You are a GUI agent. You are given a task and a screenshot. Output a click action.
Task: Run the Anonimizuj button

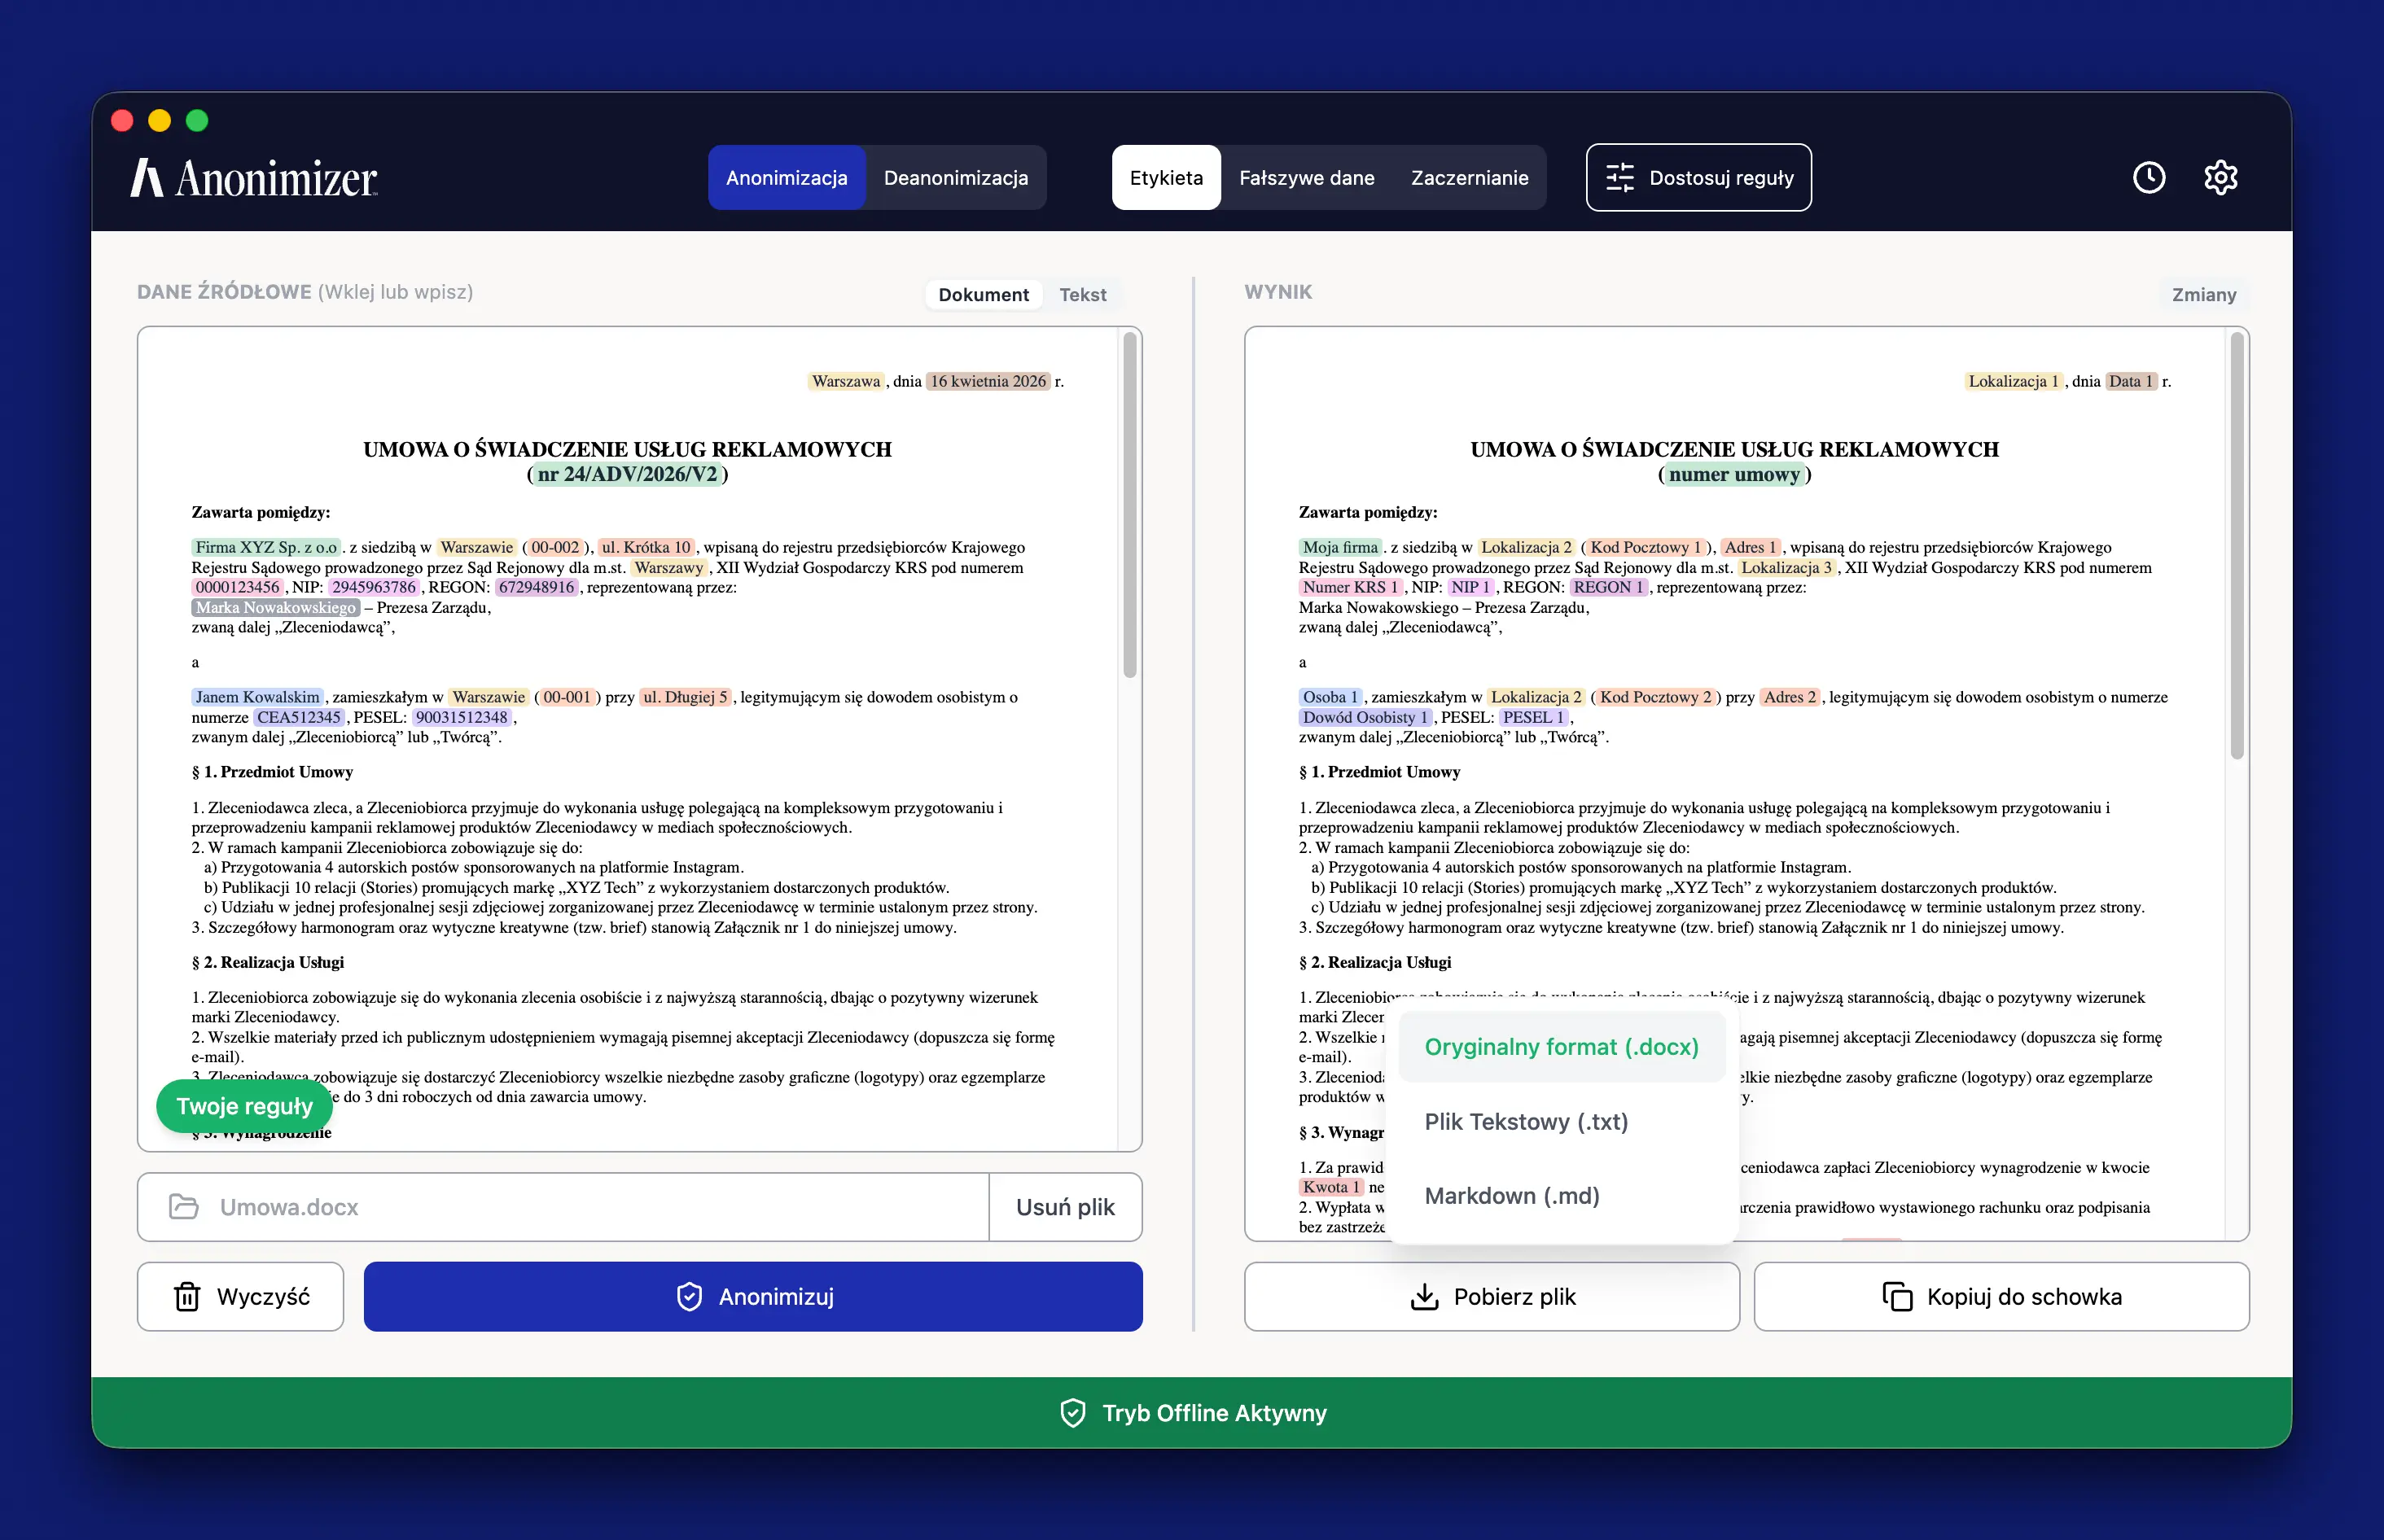pyautogui.click(x=753, y=1297)
